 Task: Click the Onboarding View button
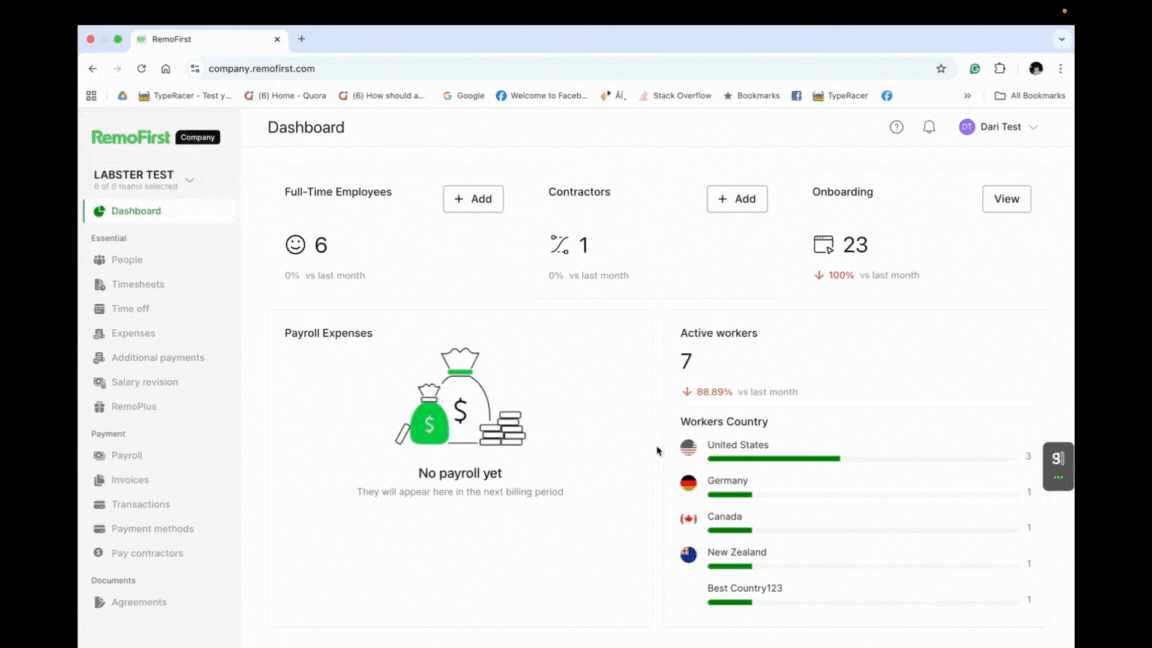(1006, 199)
